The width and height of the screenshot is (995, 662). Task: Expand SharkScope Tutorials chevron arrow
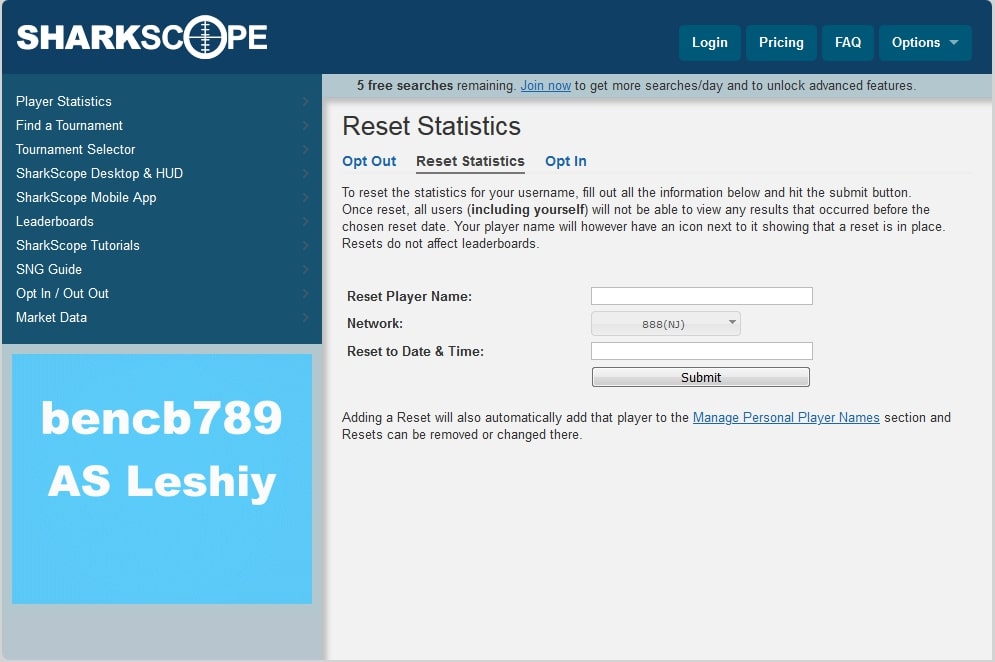point(305,246)
